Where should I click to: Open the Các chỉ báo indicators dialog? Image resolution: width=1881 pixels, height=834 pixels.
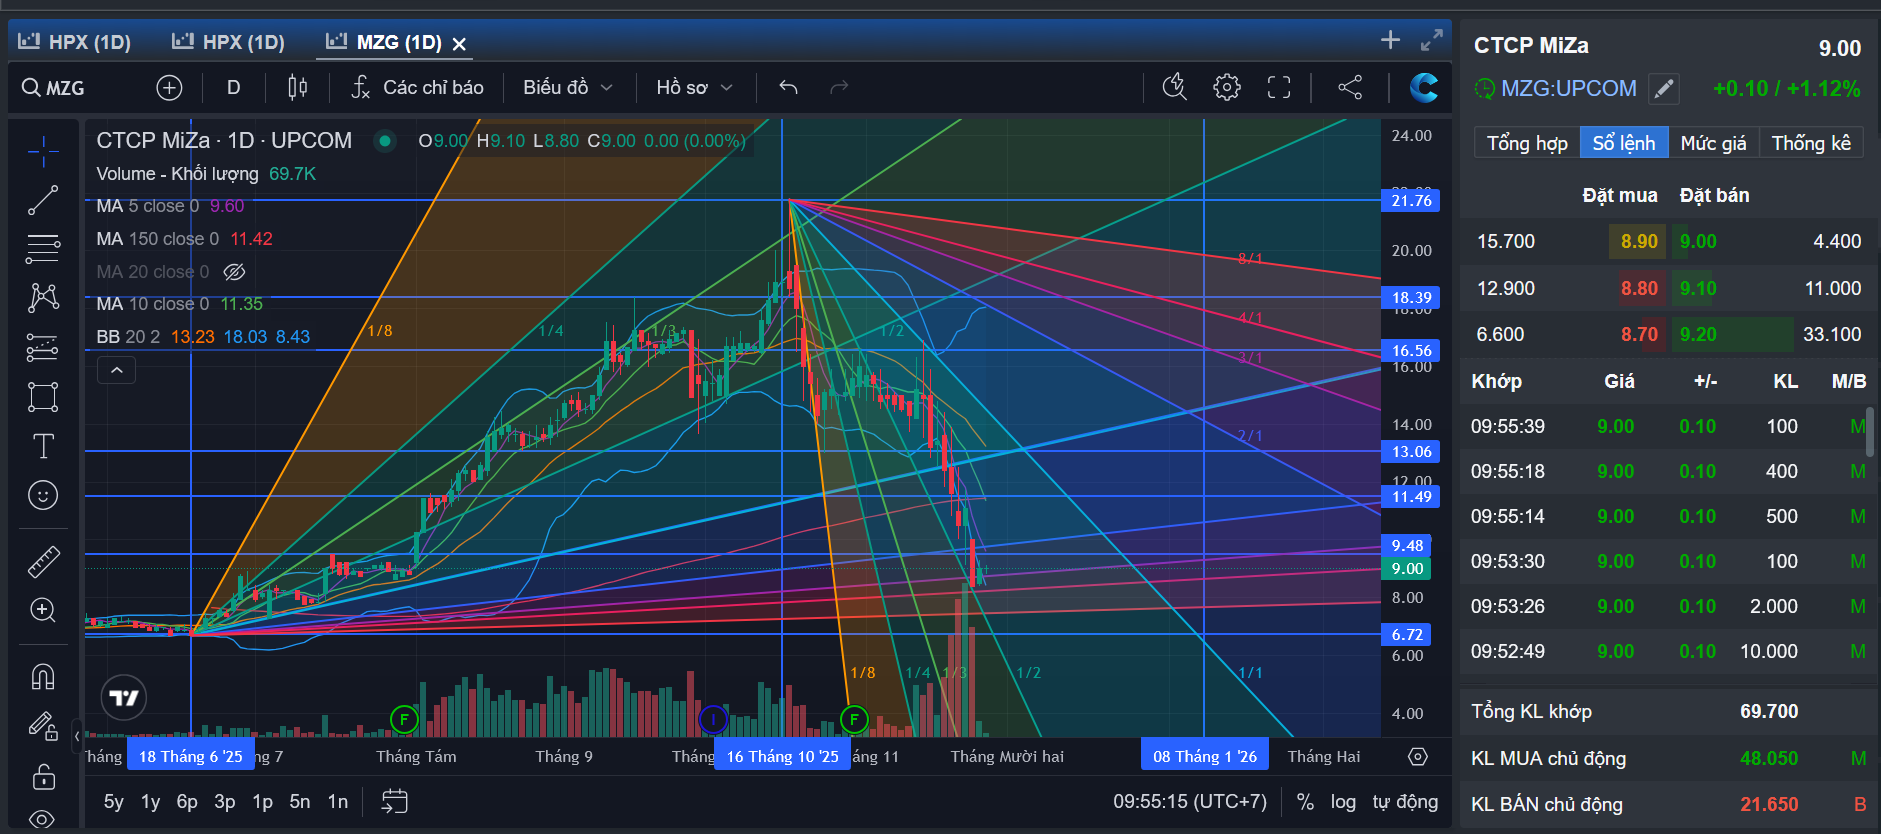(x=418, y=88)
